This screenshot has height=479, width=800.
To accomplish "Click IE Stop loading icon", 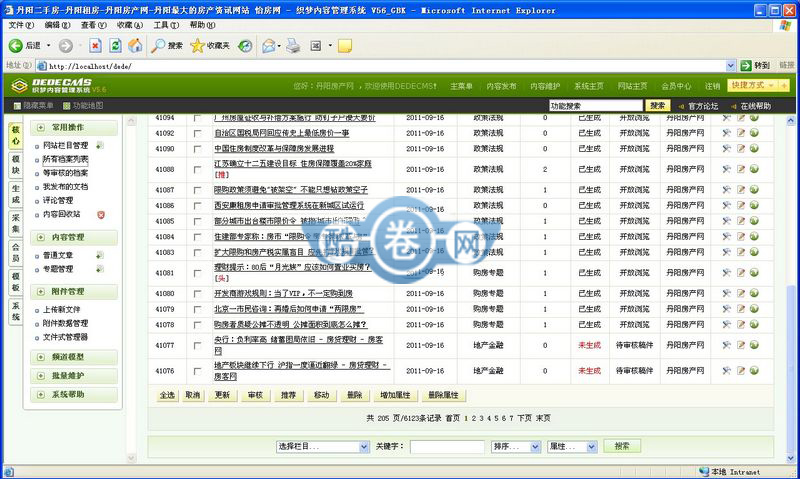I will [95, 46].
